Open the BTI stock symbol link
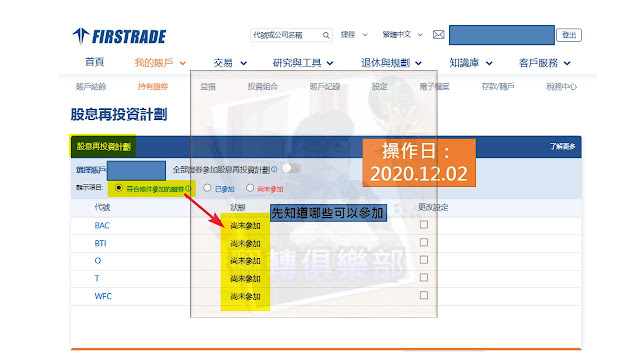 [100, 243]
